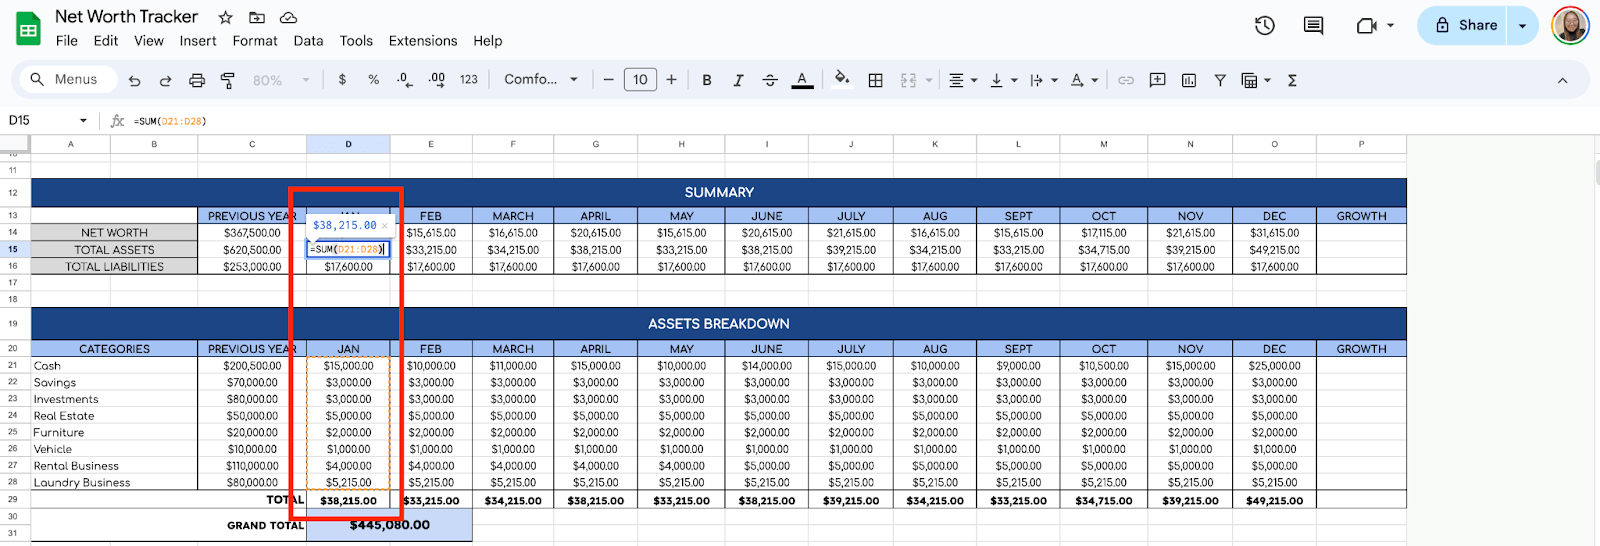Print the spreadsheet
Viewport: 1600px width, 546px height.
click(x=197, y=80)
